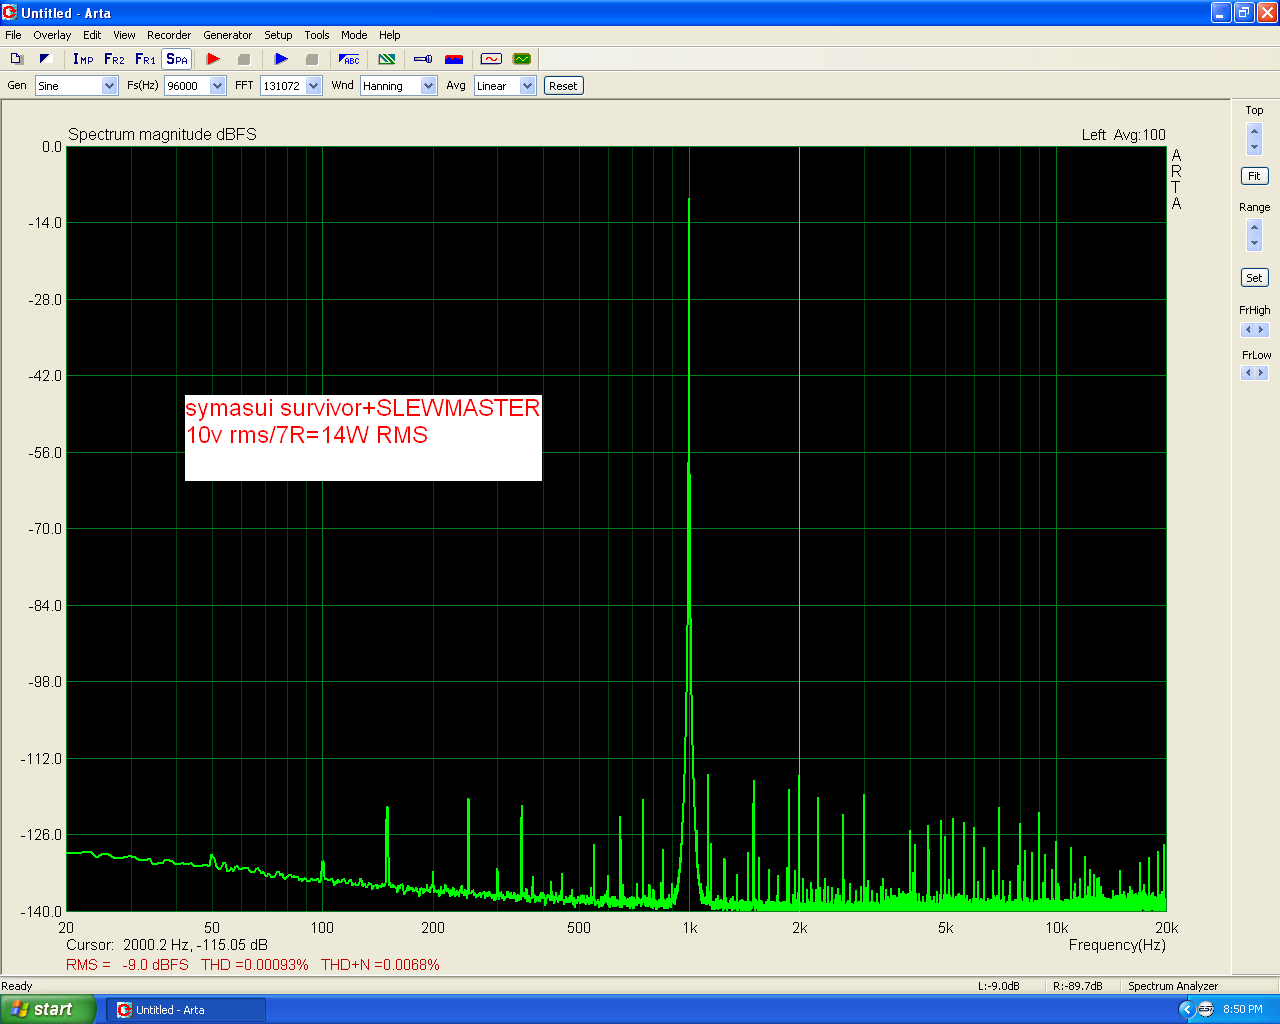Click the black-and-white contrast toolbar icon
Viewport: 1280px width, 1024px height.
(45, 59)
